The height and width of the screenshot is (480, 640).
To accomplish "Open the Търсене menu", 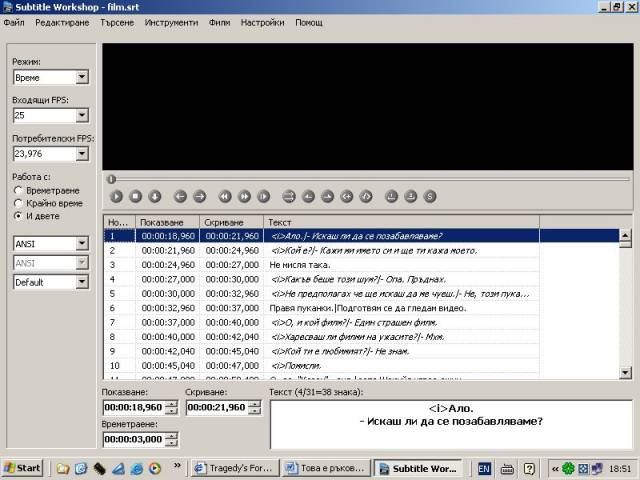I will pyautogui.click(x=117, y=22).
